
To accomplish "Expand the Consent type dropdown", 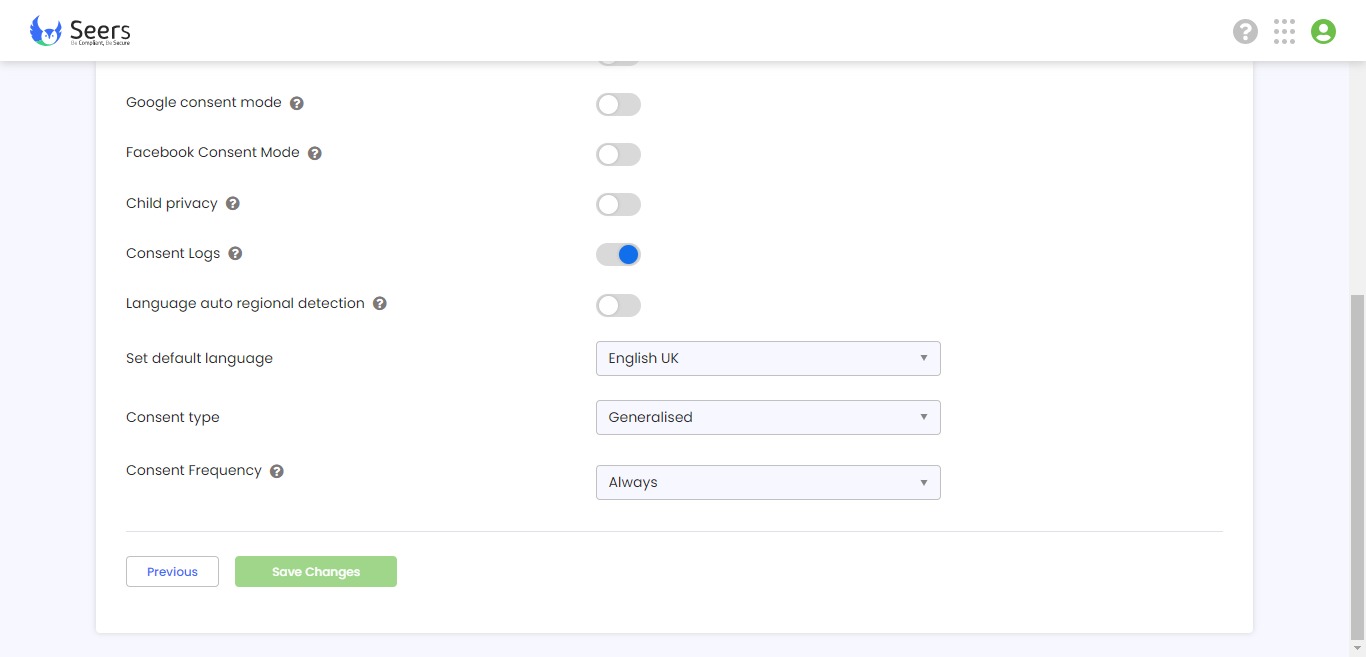I will pyautogui.click(x=767, y=417).
